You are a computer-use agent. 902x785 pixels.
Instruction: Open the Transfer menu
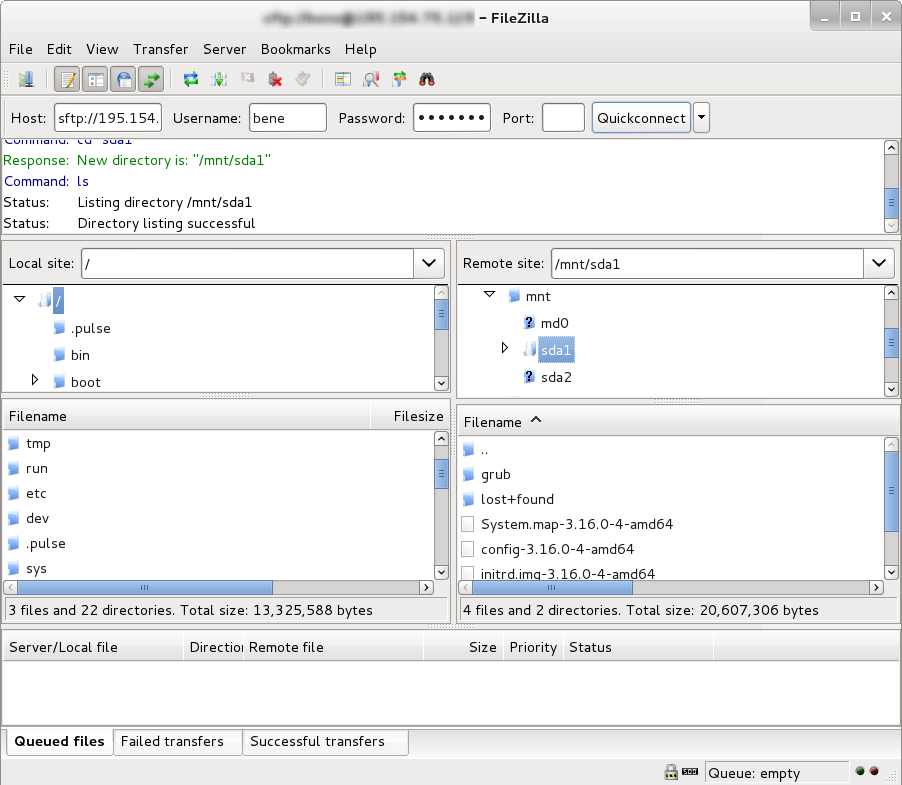(160, 49)
